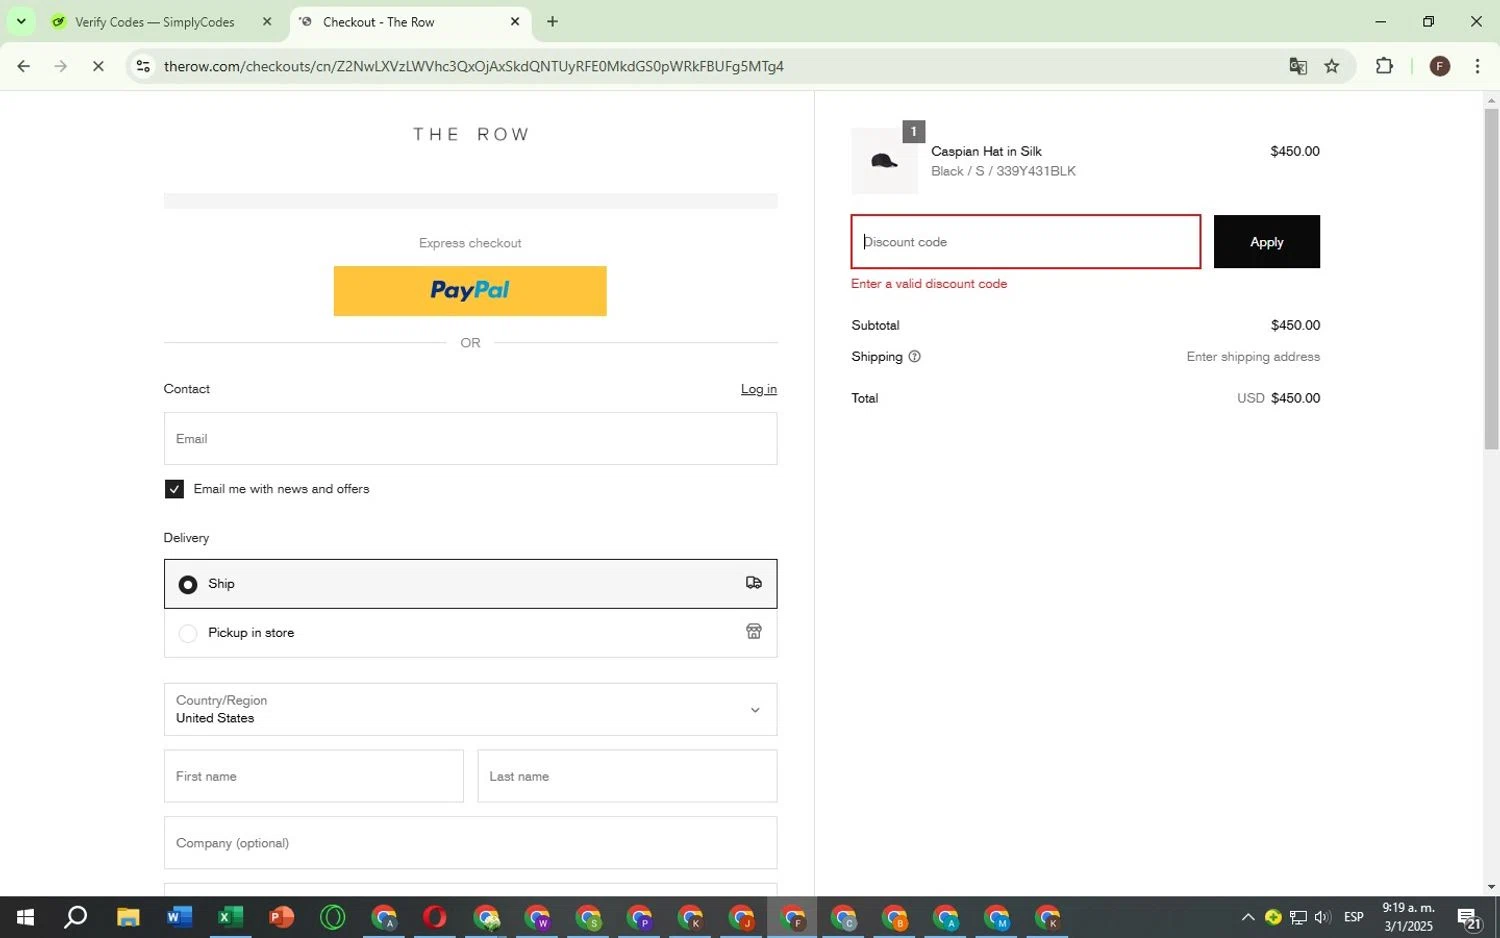The height and width of the screenshot is (938, 1500).
Task: Open a new browser tab
Action: pyautogui.click(x=552, y=21)
